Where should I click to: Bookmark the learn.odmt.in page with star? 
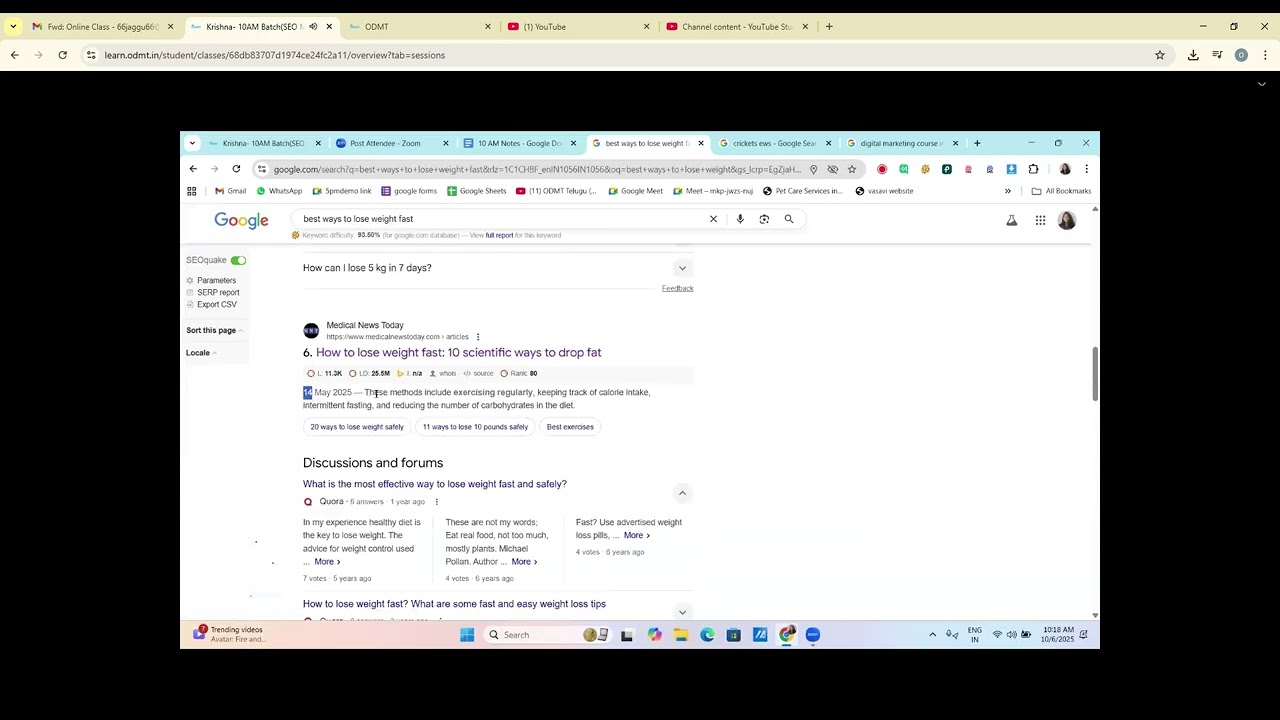1160,55
